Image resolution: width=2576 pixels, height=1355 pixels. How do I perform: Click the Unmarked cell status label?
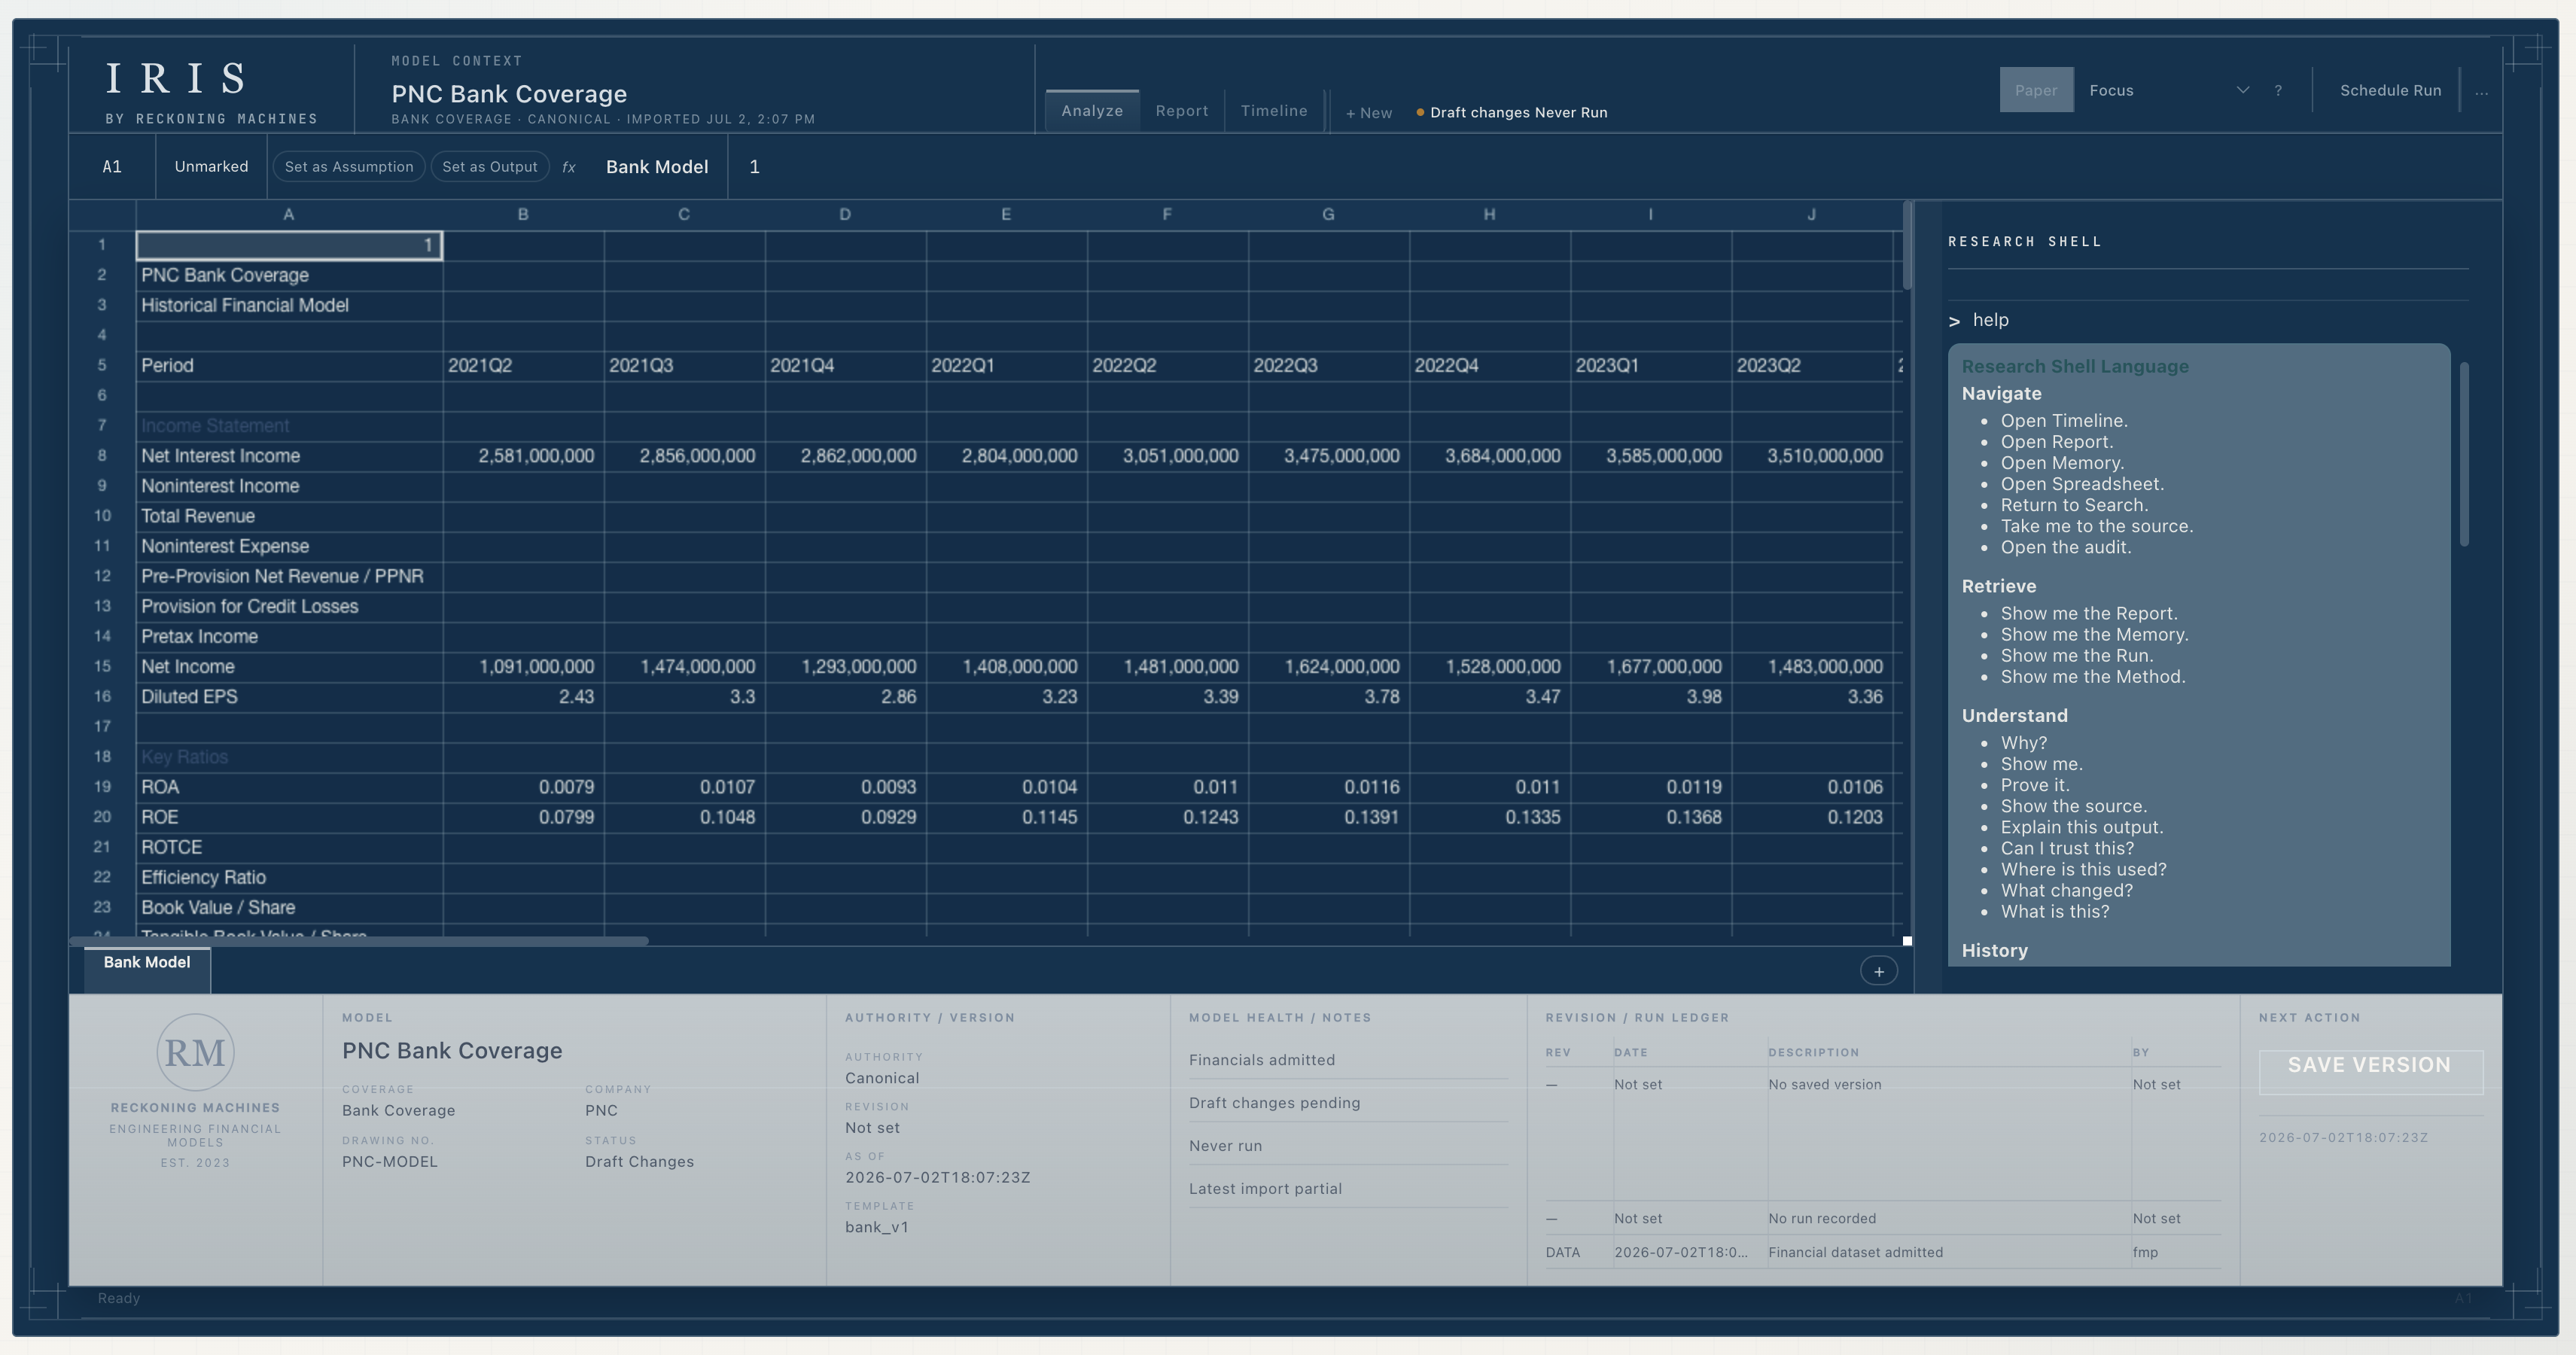pos(211,167)
